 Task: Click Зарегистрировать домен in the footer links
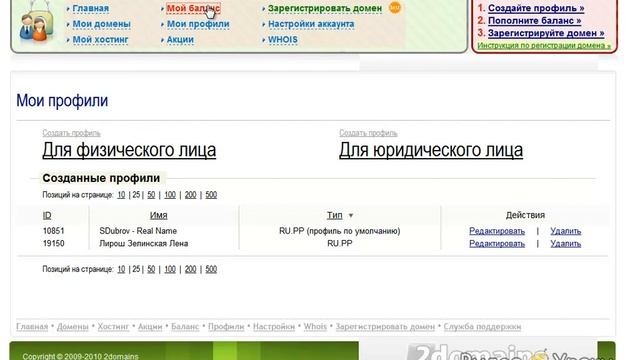[385, 327]
